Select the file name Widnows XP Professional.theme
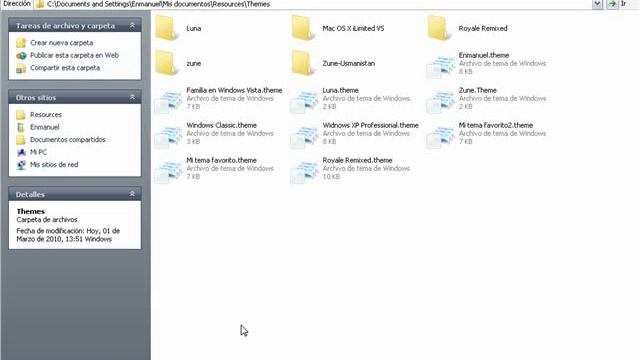Image resolution: width=640 pixels, height=360 pixels. point(370,125)
